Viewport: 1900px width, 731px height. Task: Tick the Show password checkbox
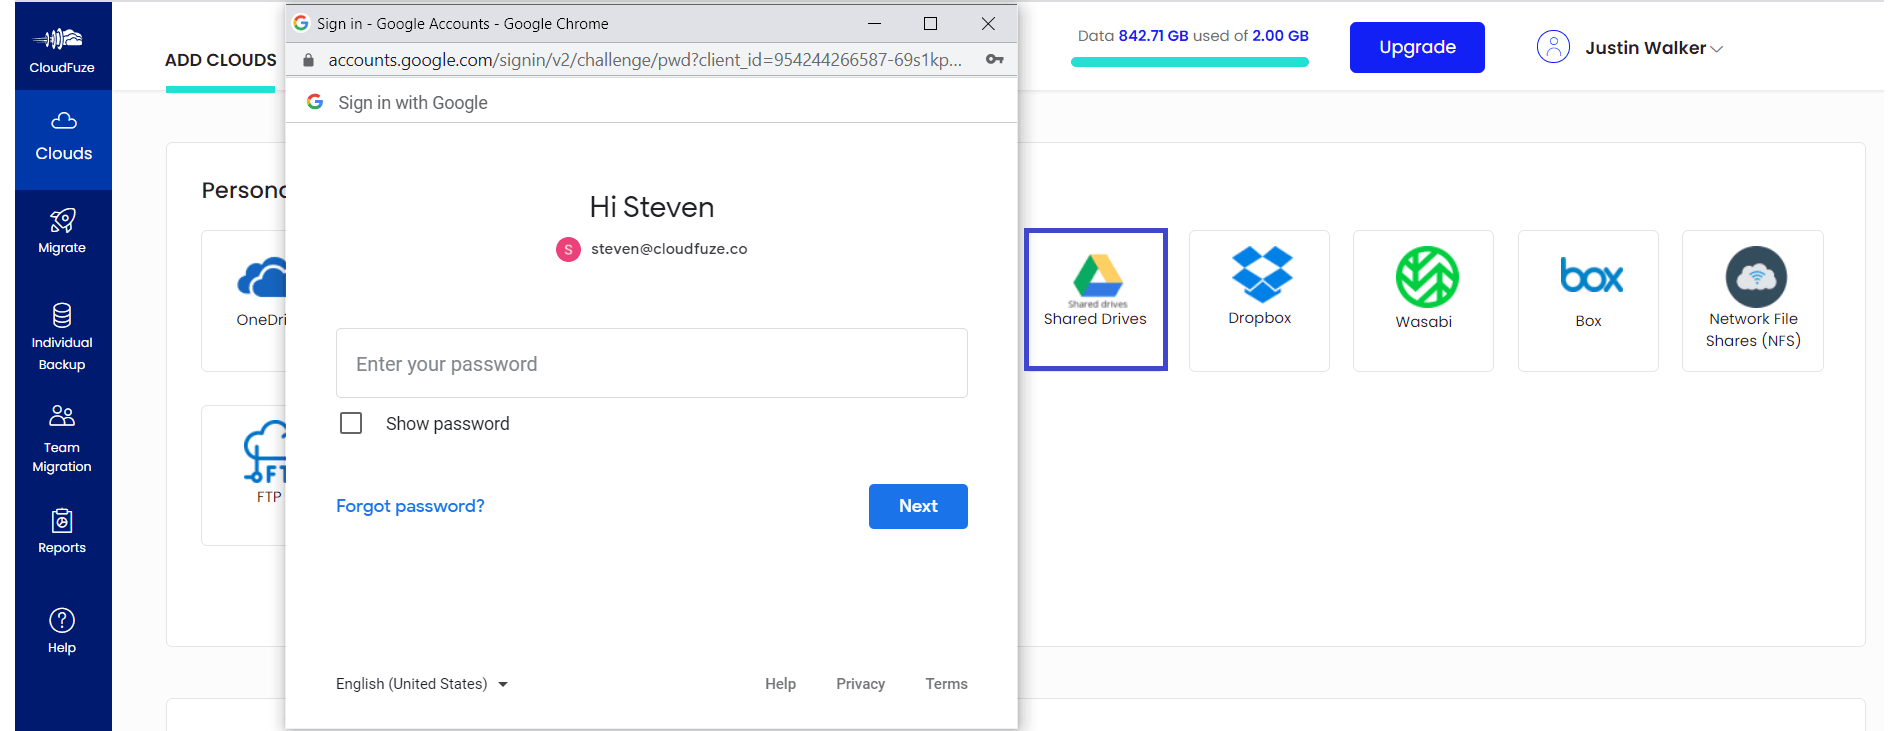pos(351,423)
